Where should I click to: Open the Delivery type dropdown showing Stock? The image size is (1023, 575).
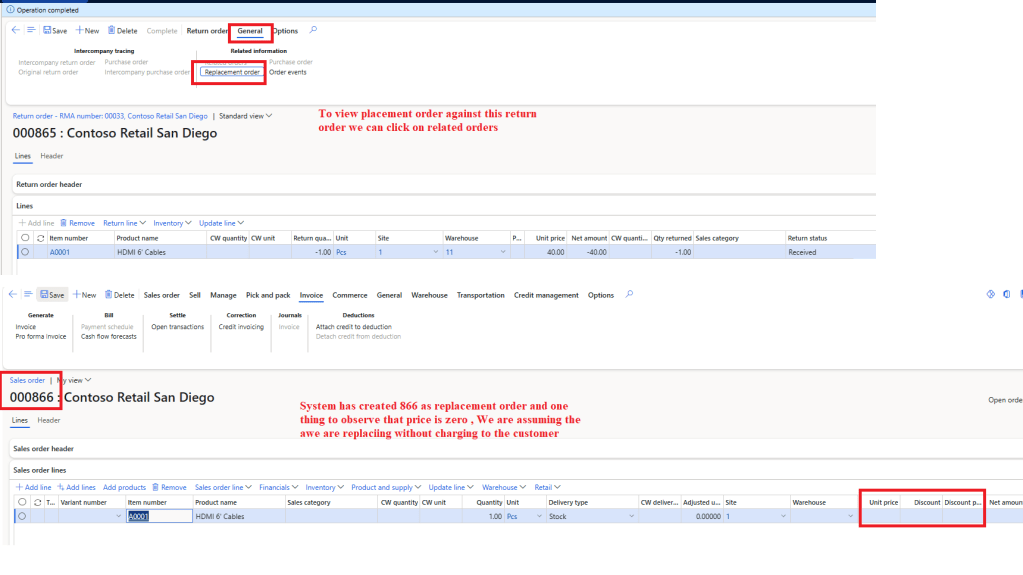[631, 516]
